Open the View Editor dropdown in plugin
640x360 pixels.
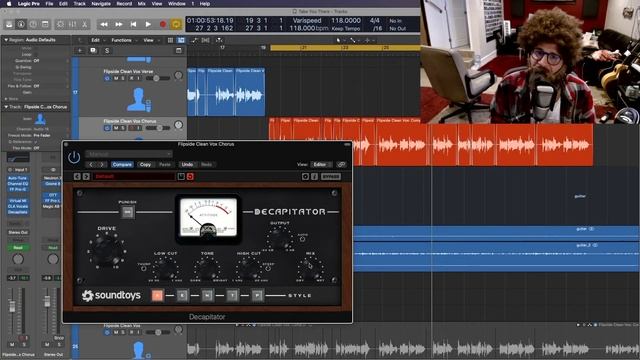pos(322,164)
